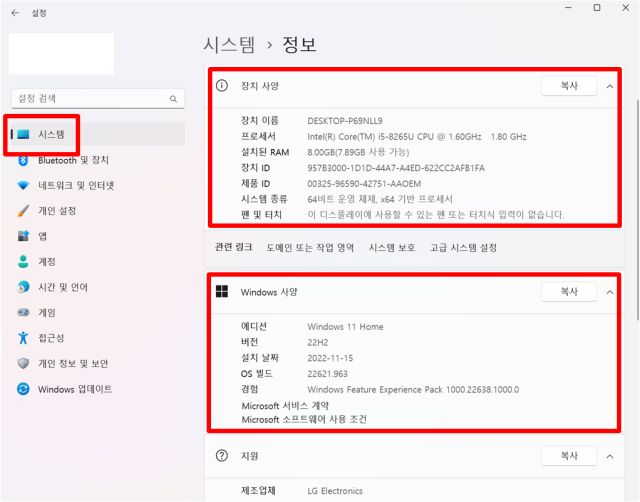Open Bluetooth 및 장치 settings
This screenshot has width=640, height=502.
point(98,160)
